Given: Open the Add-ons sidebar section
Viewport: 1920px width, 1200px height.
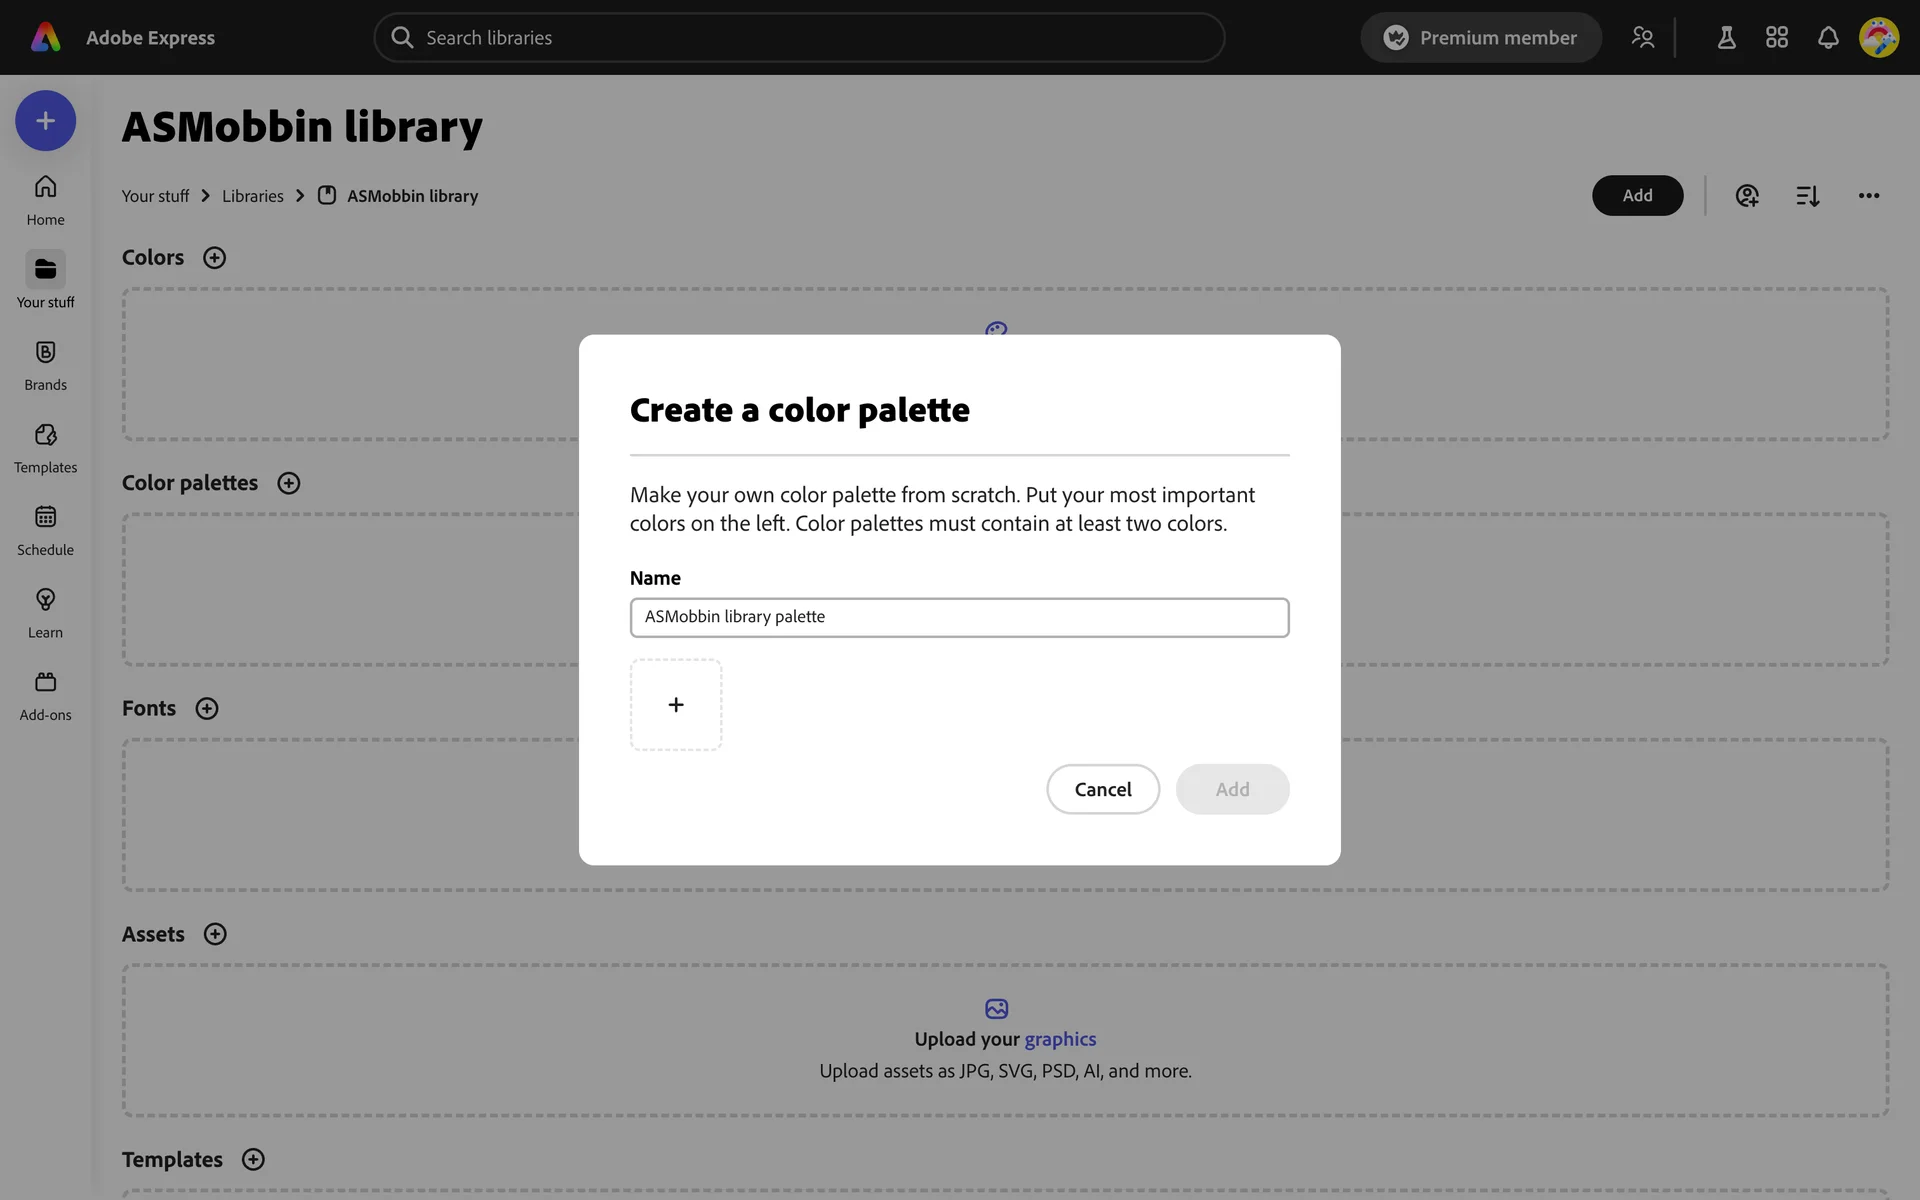Looking at the screenshot, I should [x=45, y=695].
